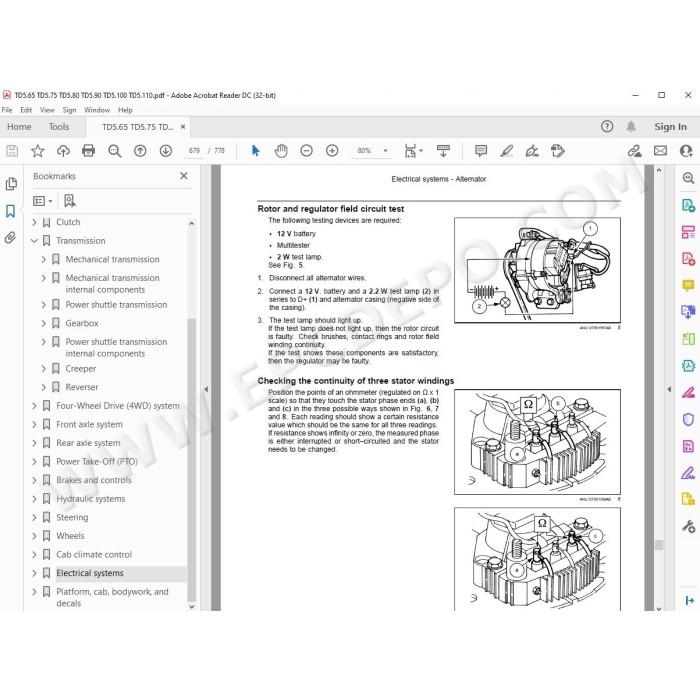This screenshot has width=700, height=700.
Task: Expand the Hydraulic systems bookmark
Action: click(x=34, y=499)
